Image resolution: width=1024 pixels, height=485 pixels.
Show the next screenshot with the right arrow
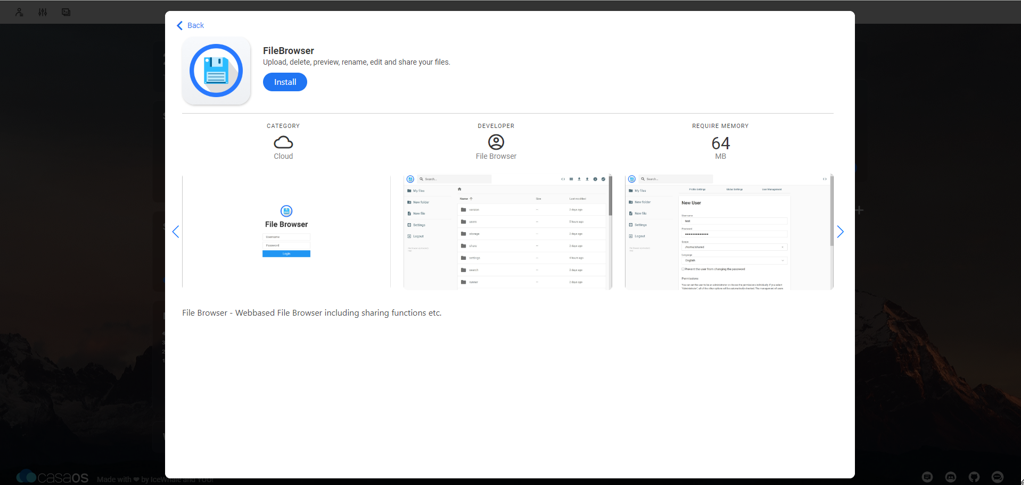click(x=840, y=232)
